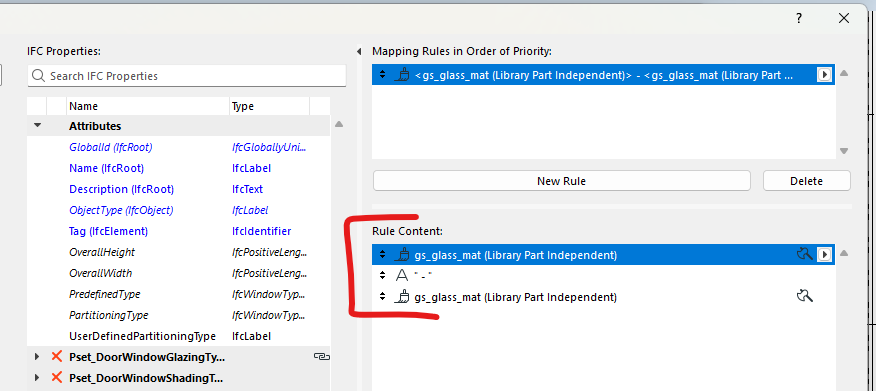The image size is (876, 391).
Task: Select the gs_glass_mat mapping rule in priority list
Action: (603, 74)
